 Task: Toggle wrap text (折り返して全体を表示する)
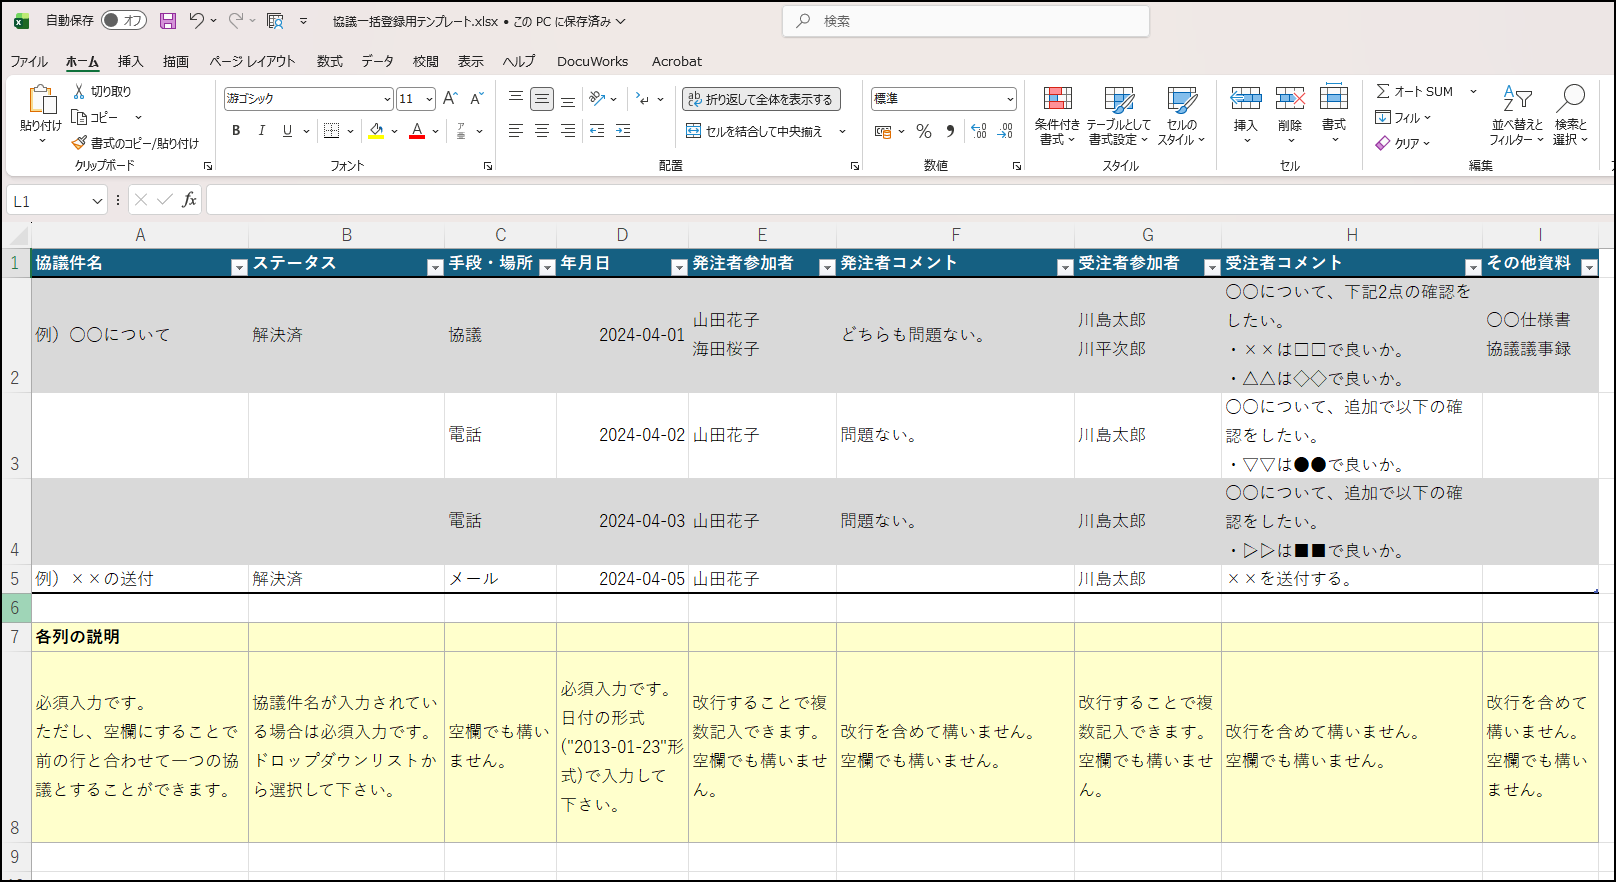762,99
